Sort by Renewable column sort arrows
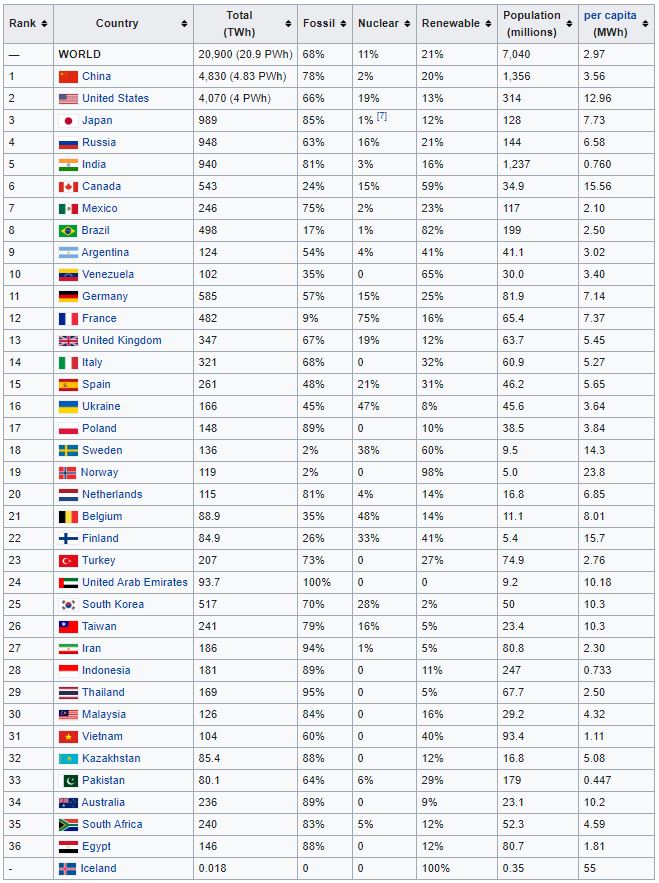 [x=488, y=24]
